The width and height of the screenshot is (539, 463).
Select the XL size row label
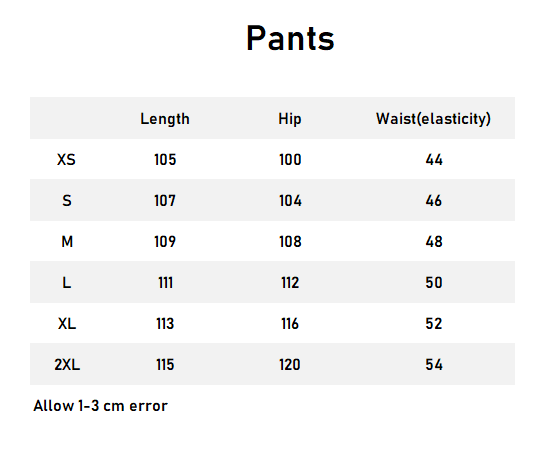coord(67,323)
